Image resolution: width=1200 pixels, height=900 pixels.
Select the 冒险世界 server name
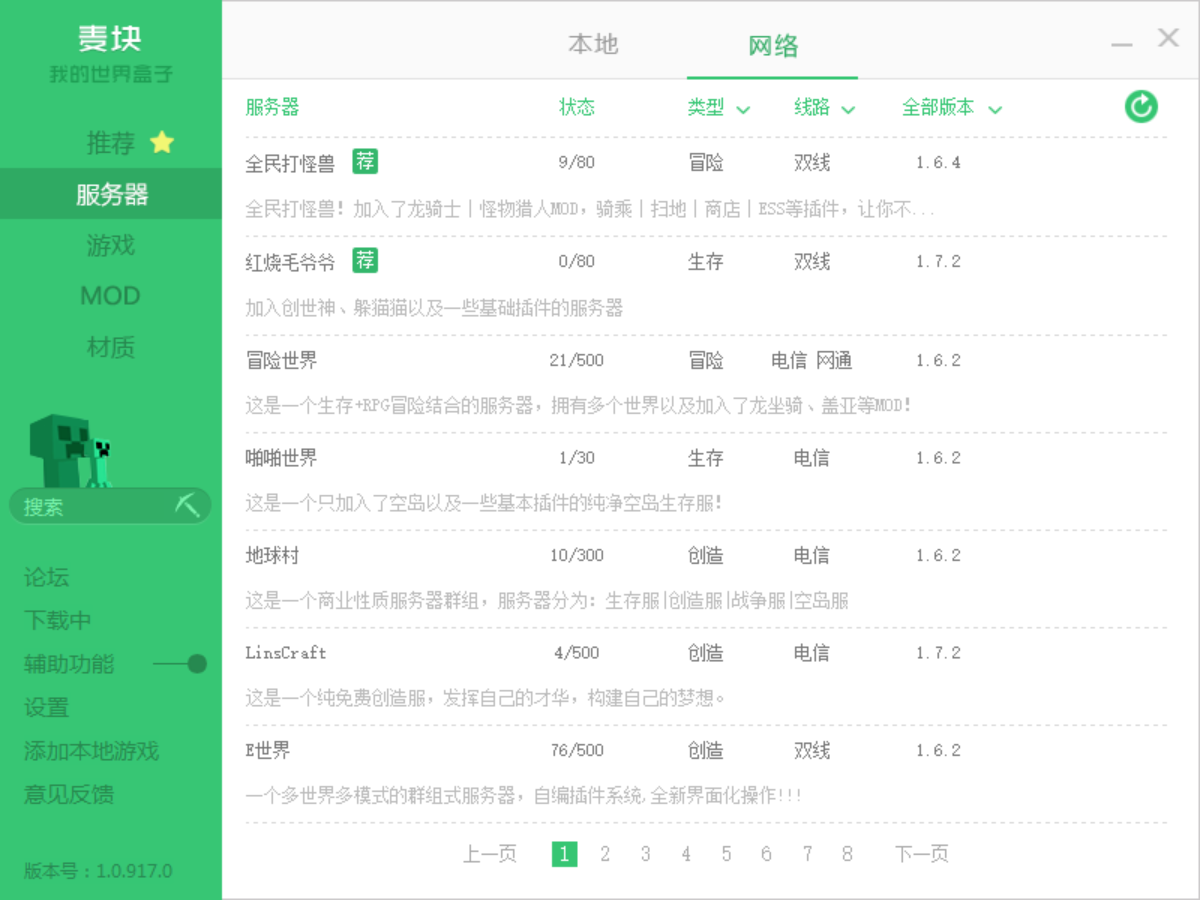pyautogui.click(x=281, y=360)
